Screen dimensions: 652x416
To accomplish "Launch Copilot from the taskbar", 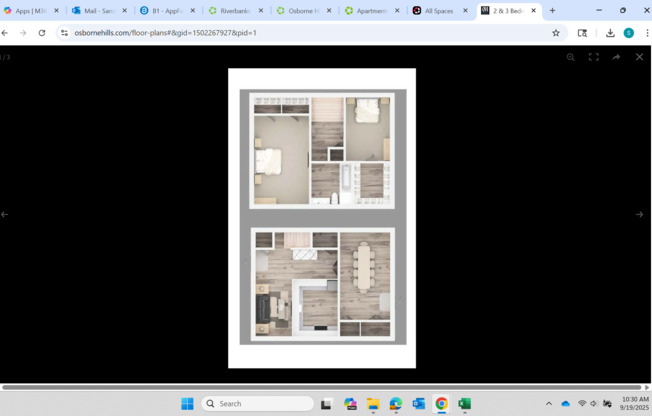I will pos(350,404).
